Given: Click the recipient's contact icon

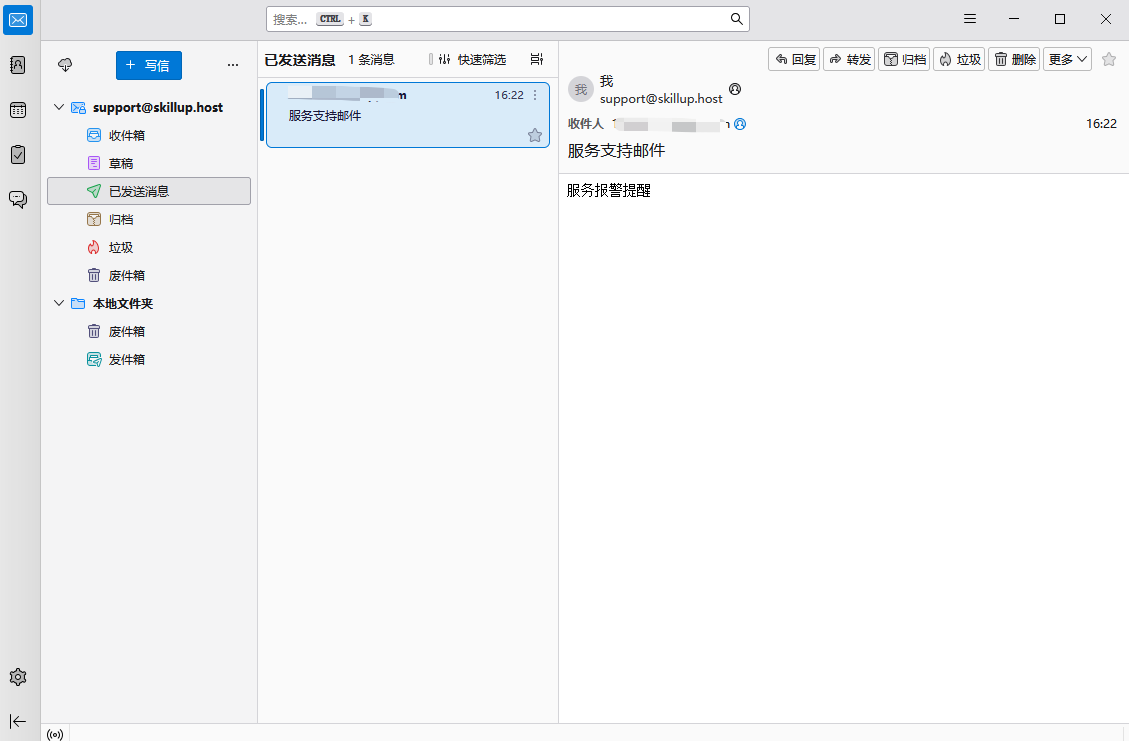Looking at the screenshot, I should 740,125.
